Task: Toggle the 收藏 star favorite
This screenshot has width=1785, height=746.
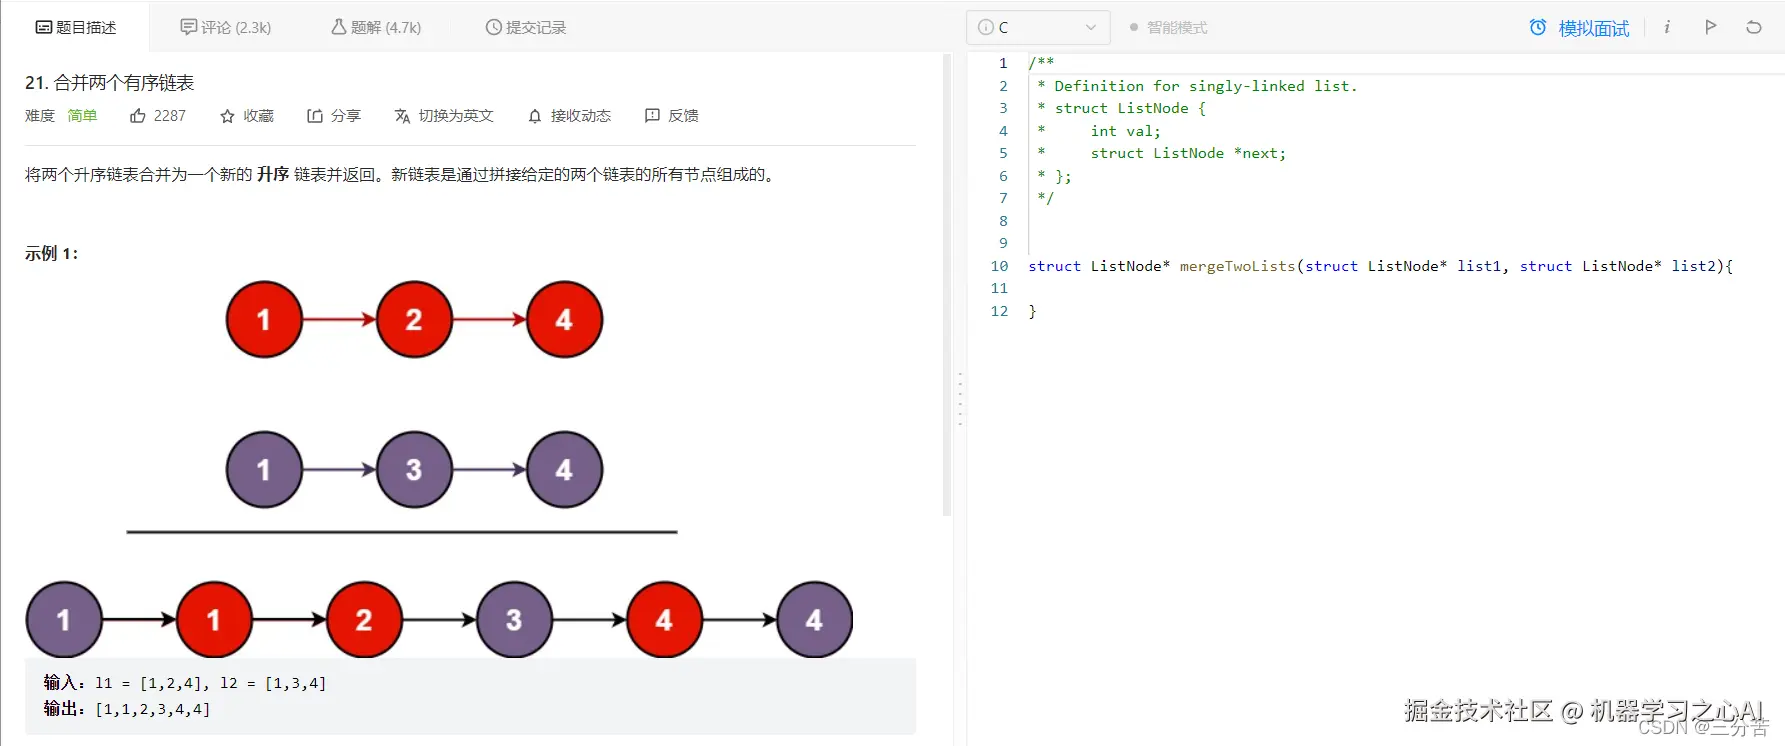Action: click(x=228, y=116)
